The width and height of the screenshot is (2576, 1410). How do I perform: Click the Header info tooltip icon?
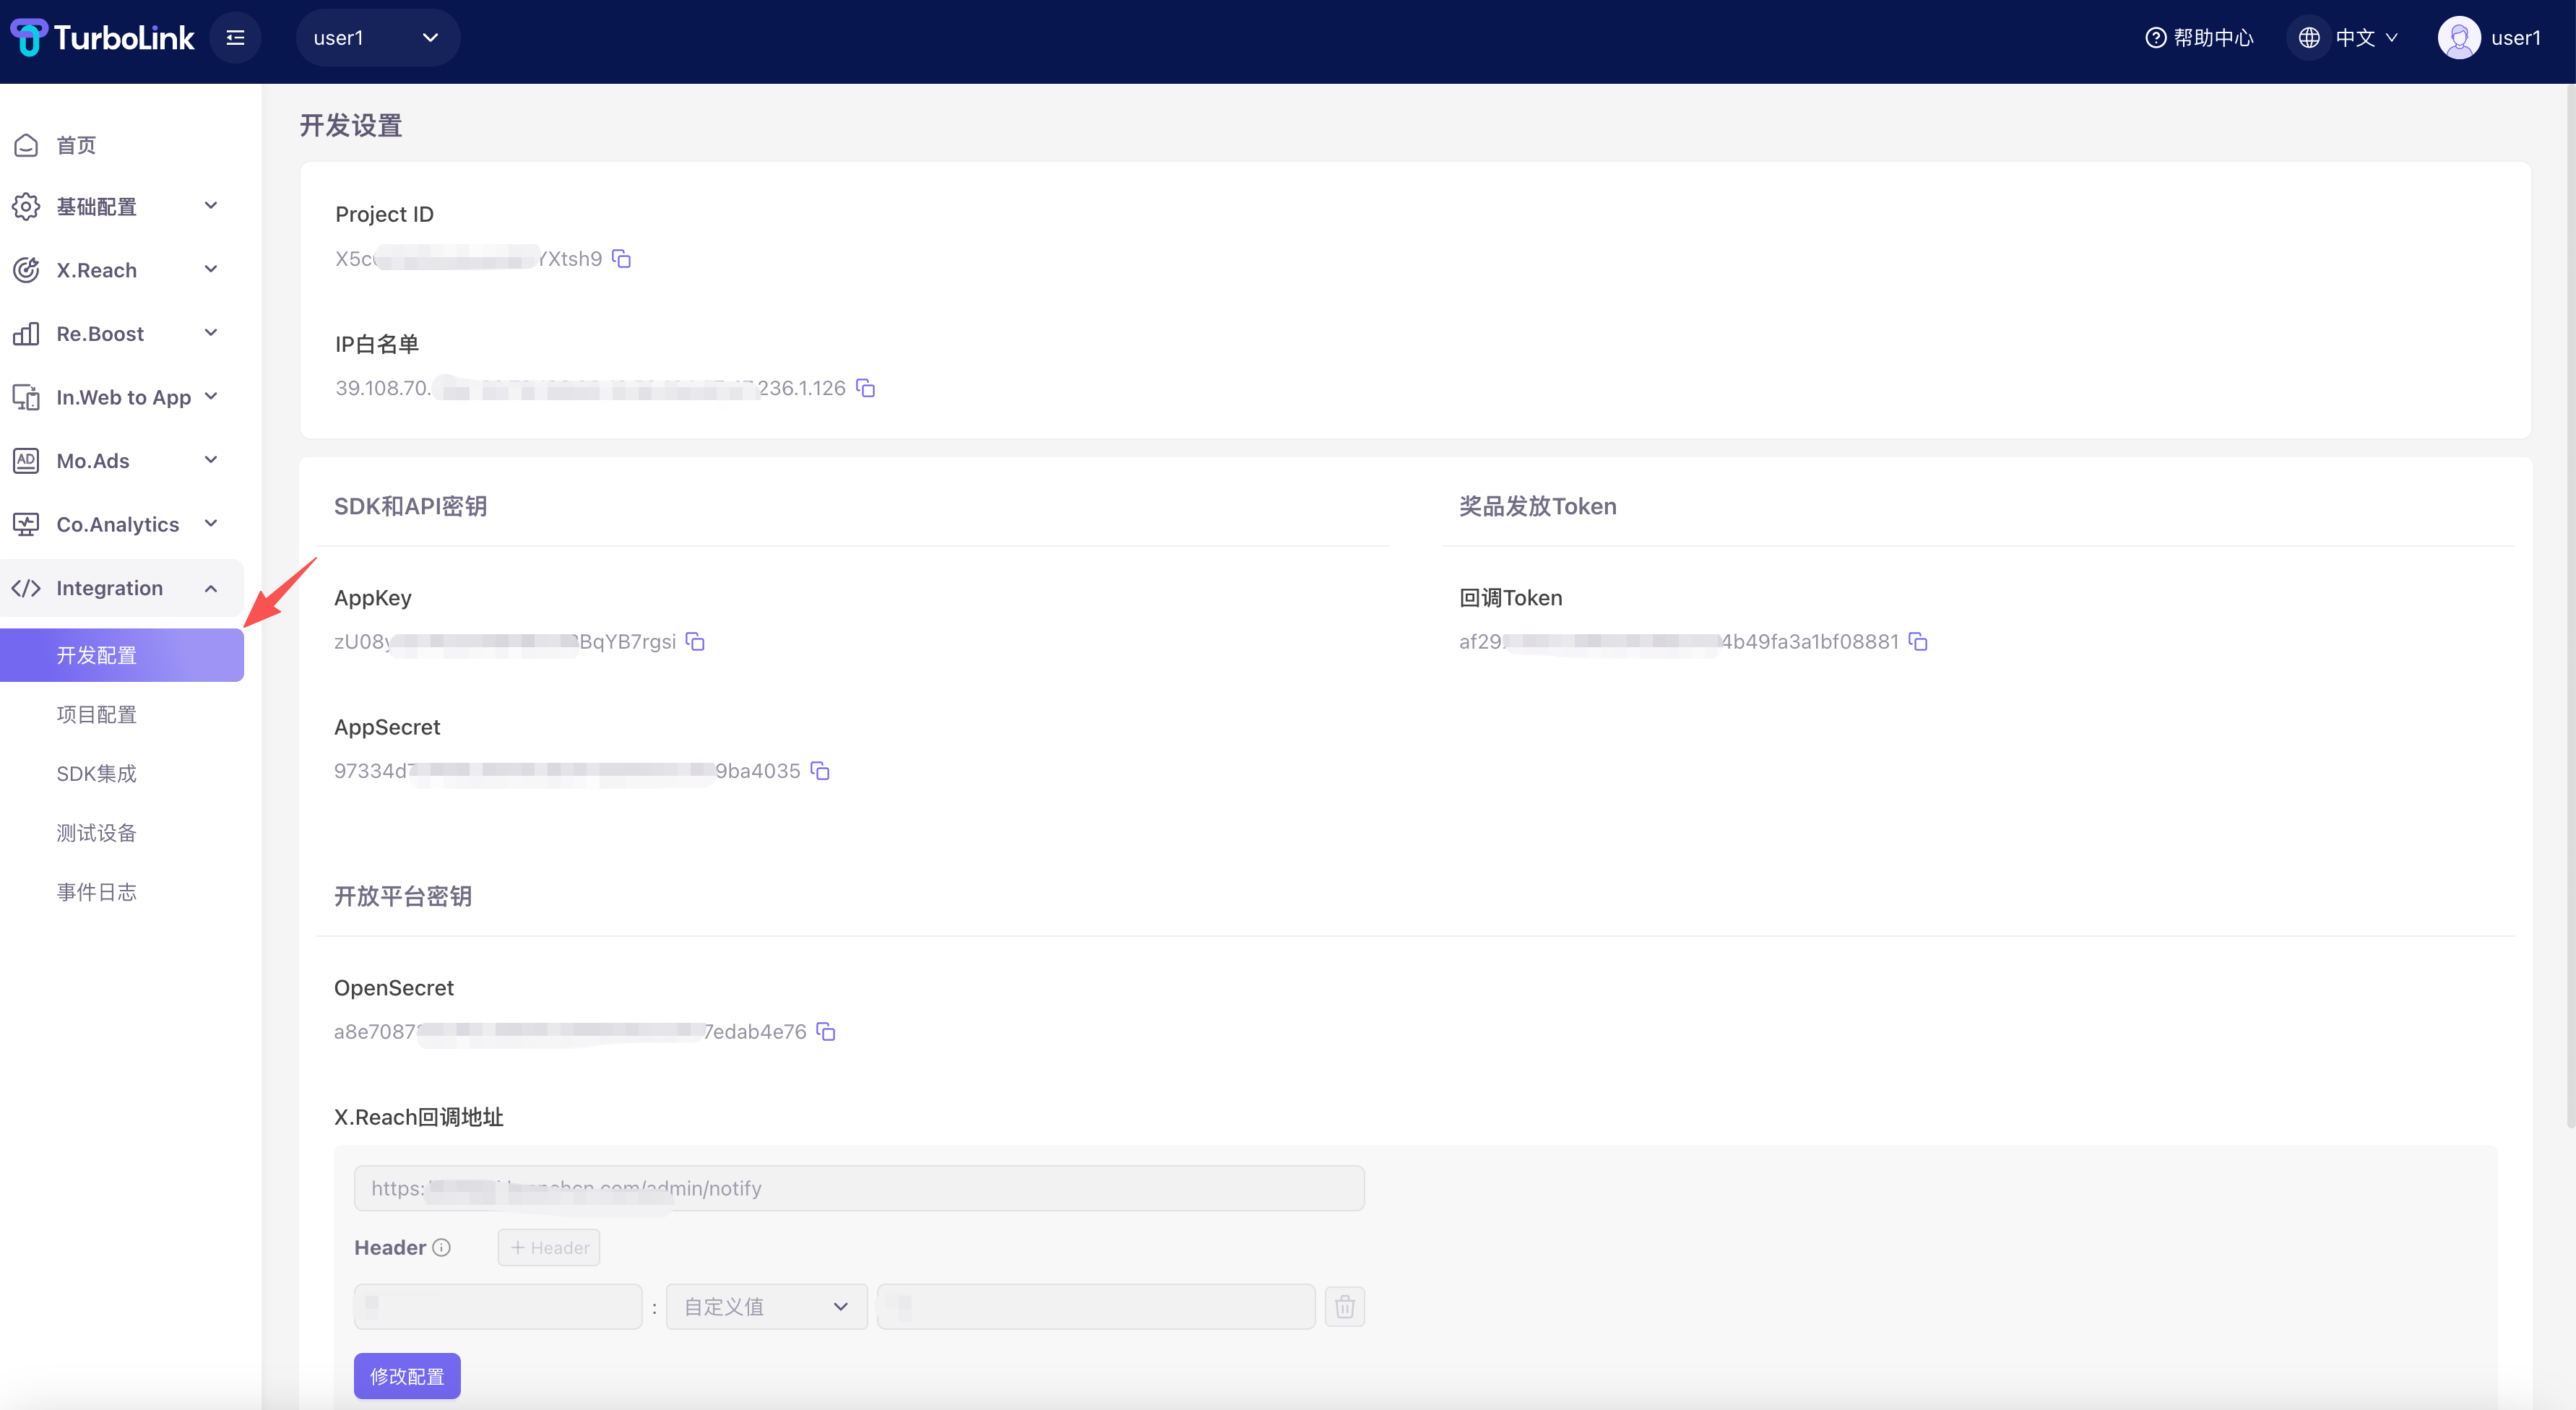pyautogui.click(x=441, y=1248)
